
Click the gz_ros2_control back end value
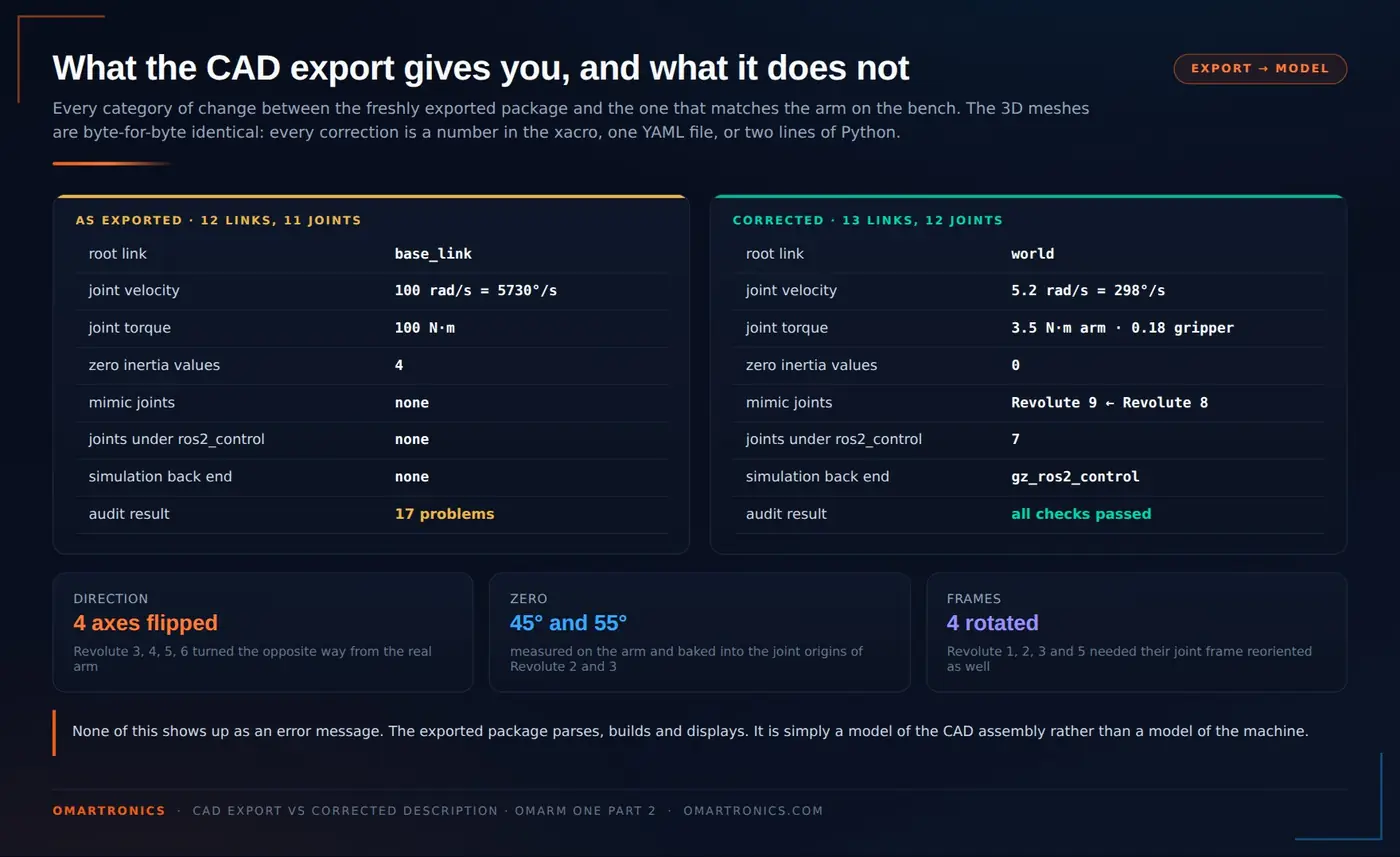1075,477
